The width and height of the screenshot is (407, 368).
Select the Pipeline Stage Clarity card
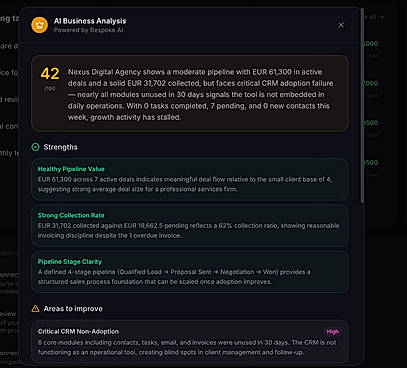[x=190, y=272]
